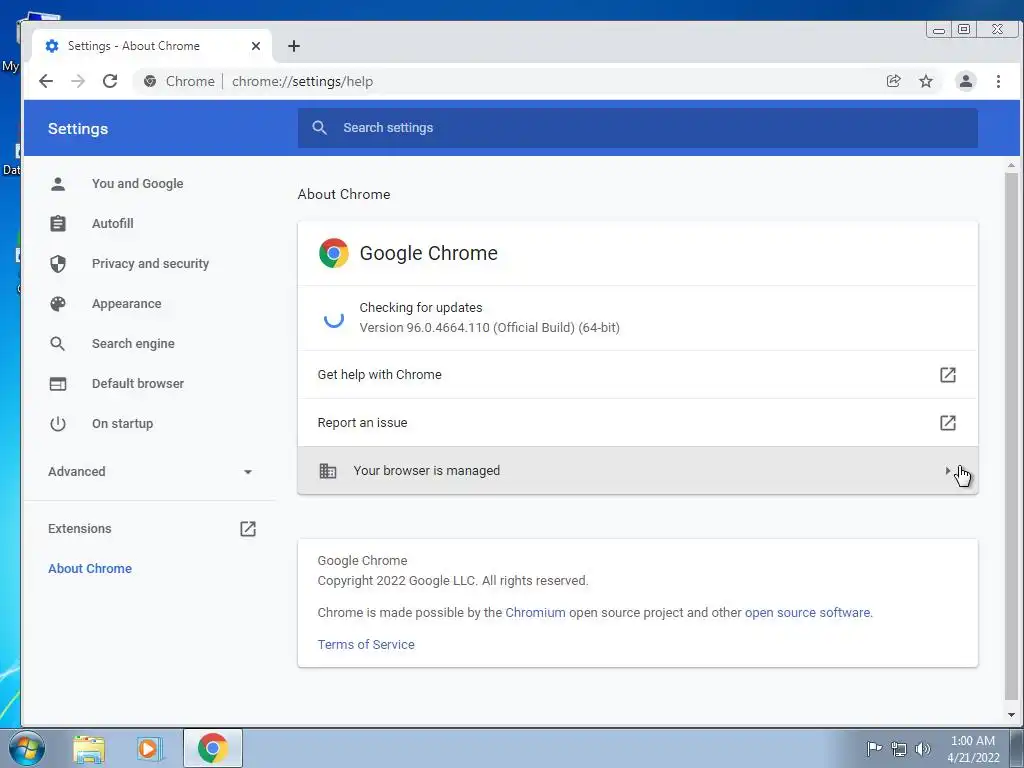Click the volume speaker tray icon
1024x768 pixels.
point(923,748)
